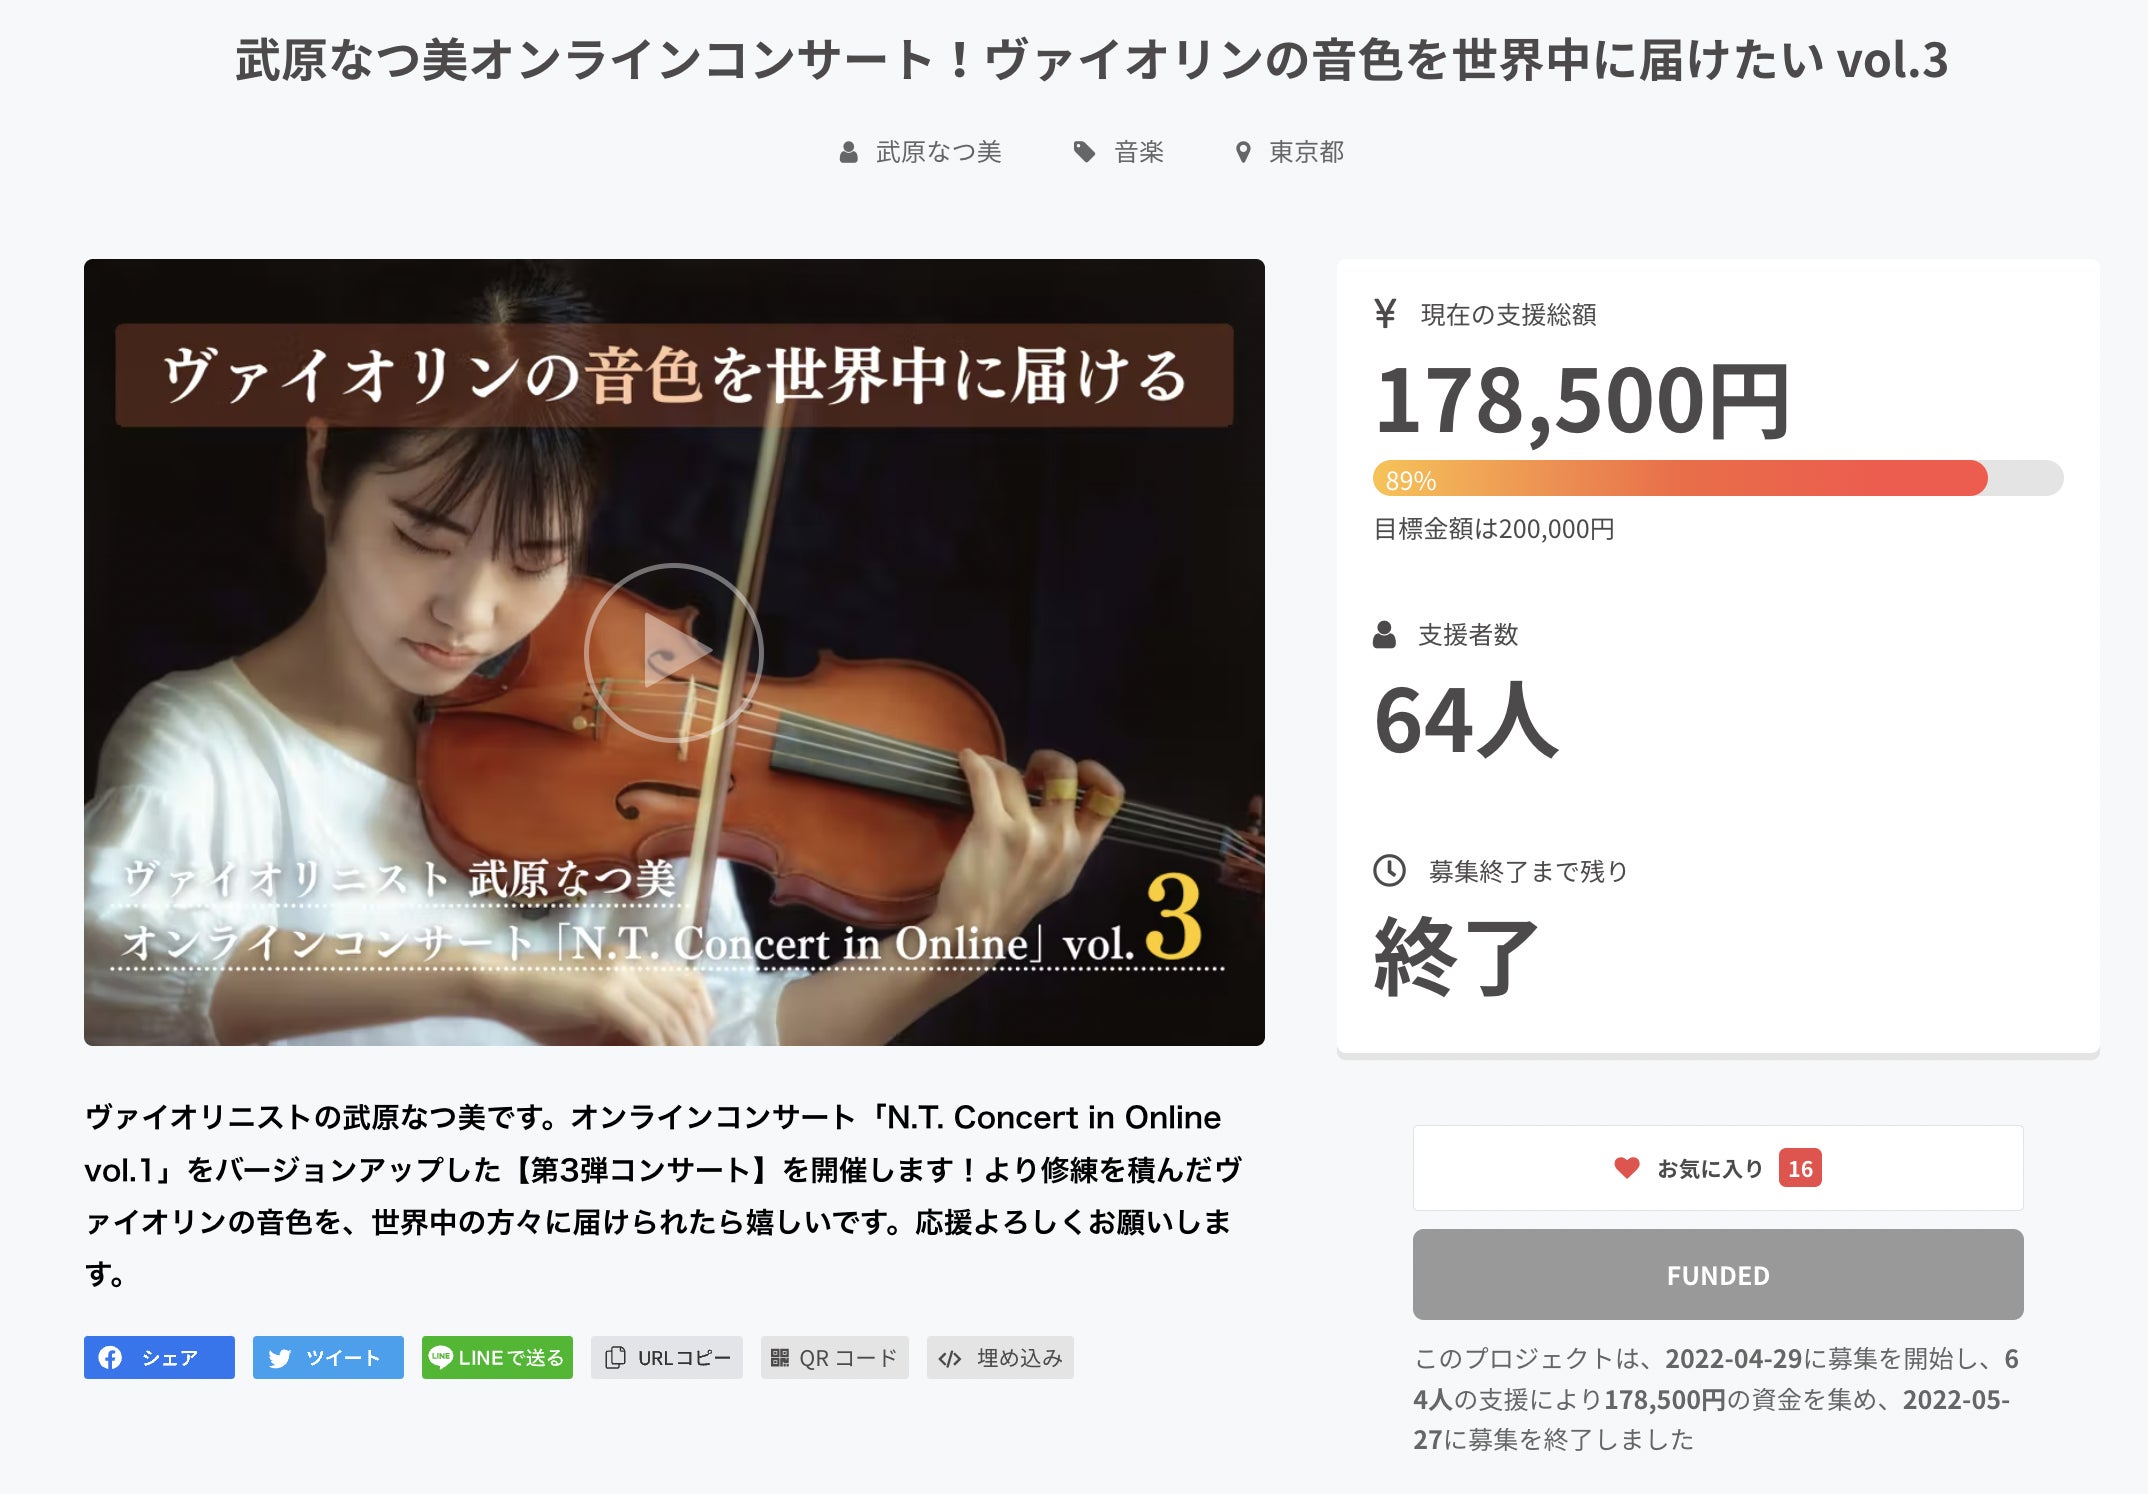Click the embed code brackets icon
Screen dimensions: 2148x1494
950,1358
